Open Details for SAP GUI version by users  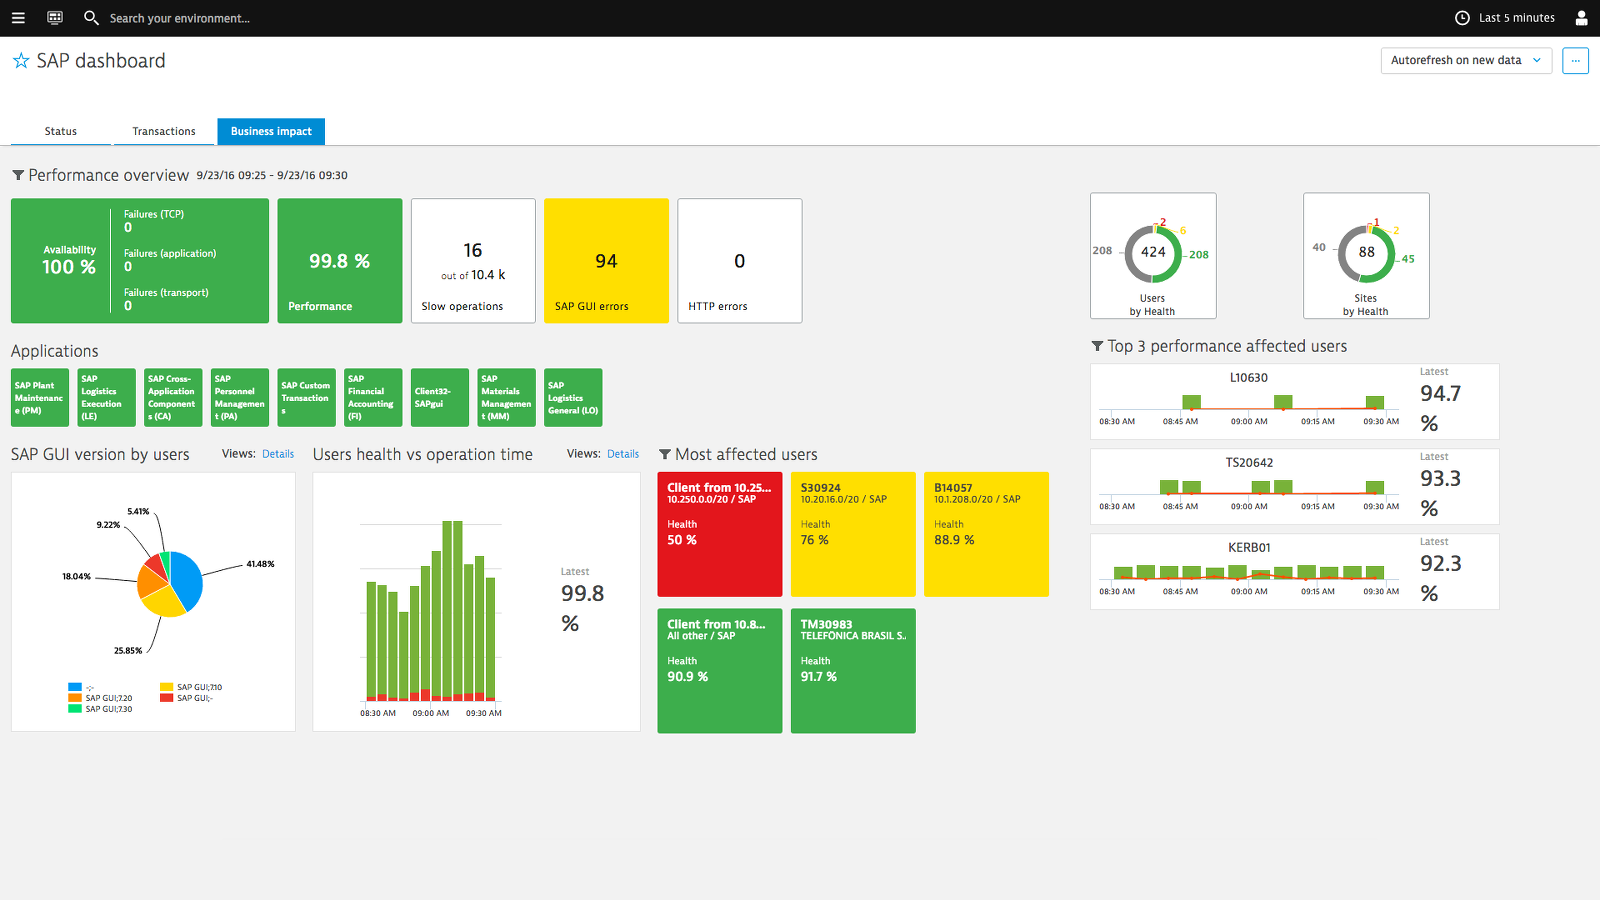278,453
